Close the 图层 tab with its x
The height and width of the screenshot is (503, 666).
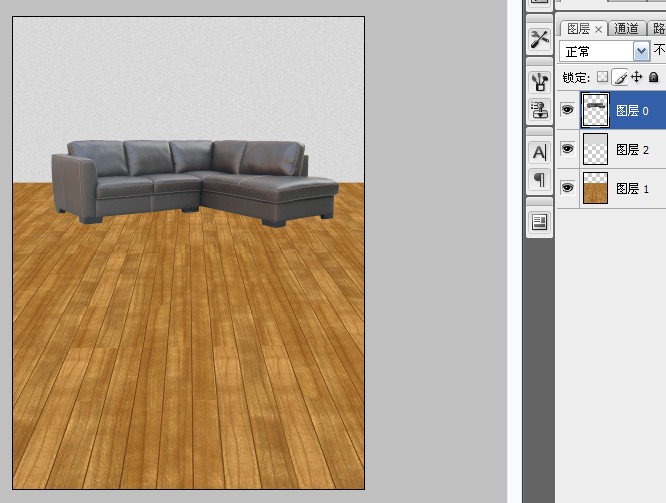(598, 29)
